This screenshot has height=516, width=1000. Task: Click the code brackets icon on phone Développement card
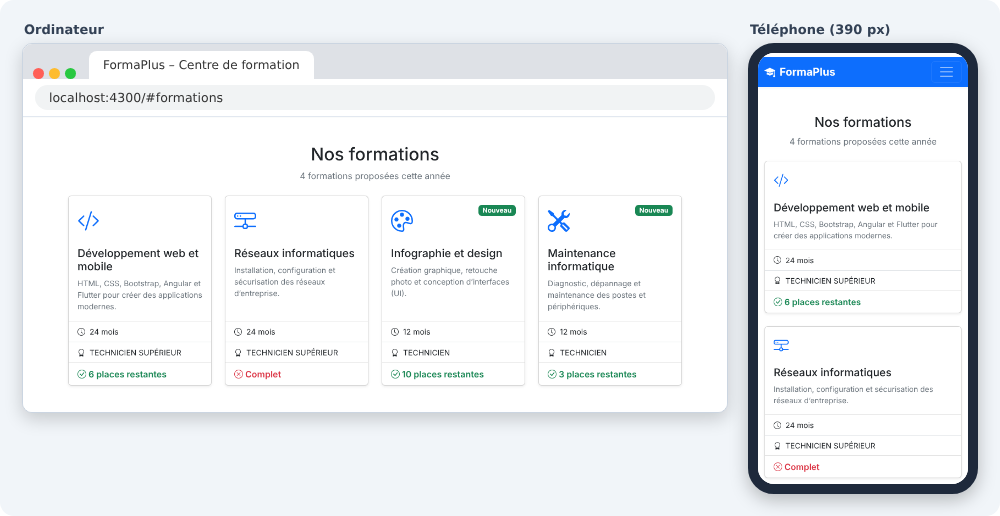click(781, 181)
